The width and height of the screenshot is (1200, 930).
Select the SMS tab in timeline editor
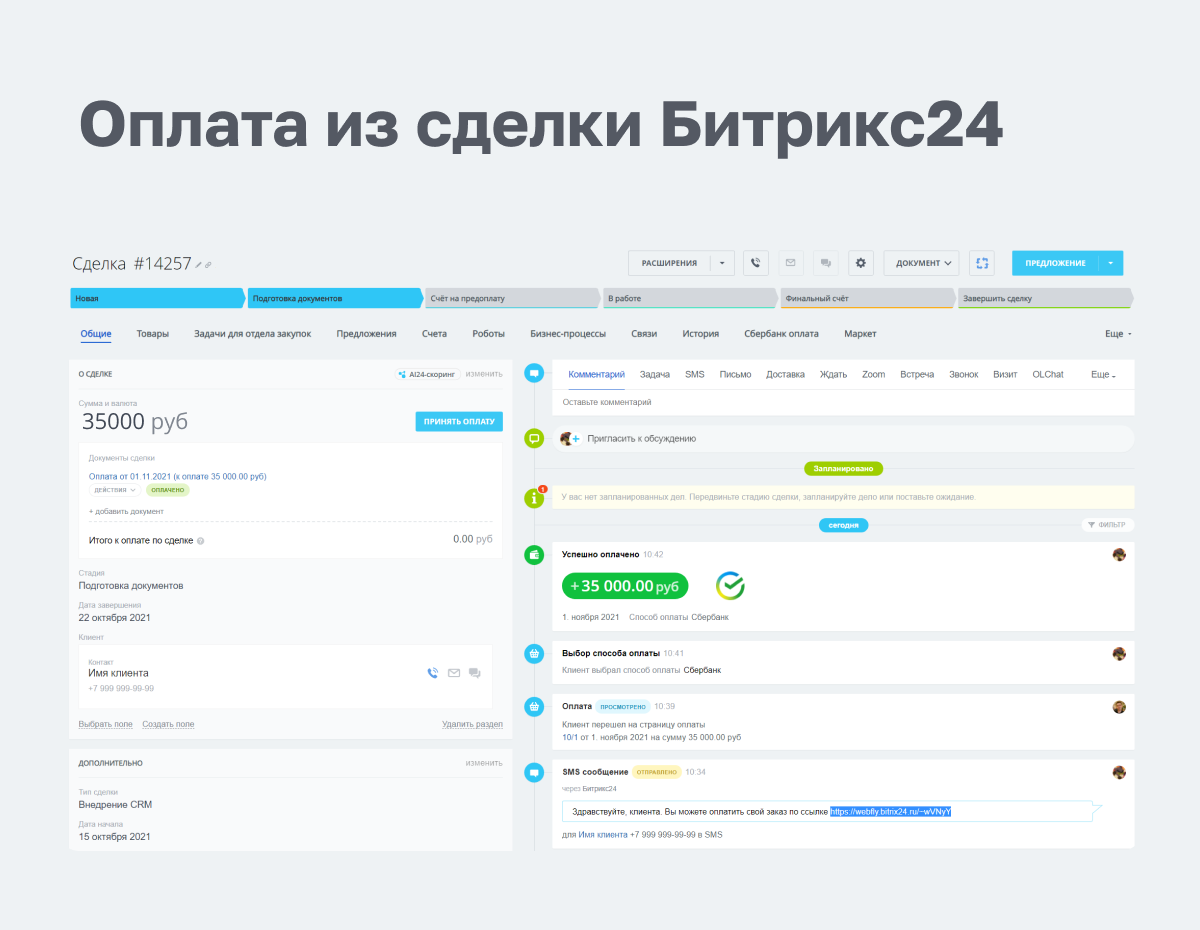point(694,374)
